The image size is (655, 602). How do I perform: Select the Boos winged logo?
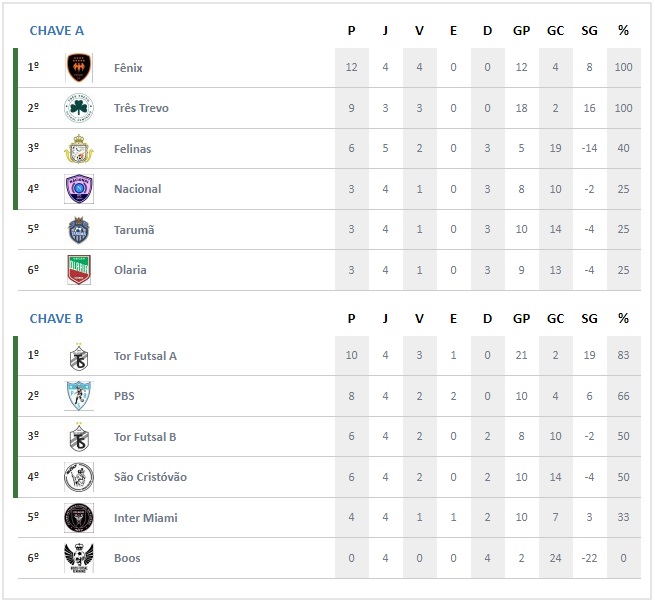(79, 558)
